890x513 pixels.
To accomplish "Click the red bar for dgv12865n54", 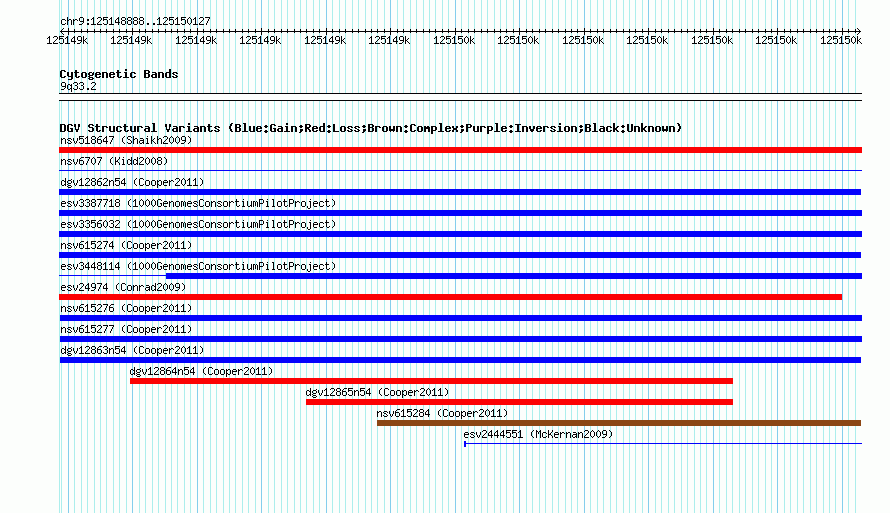I will click(519, 402).
